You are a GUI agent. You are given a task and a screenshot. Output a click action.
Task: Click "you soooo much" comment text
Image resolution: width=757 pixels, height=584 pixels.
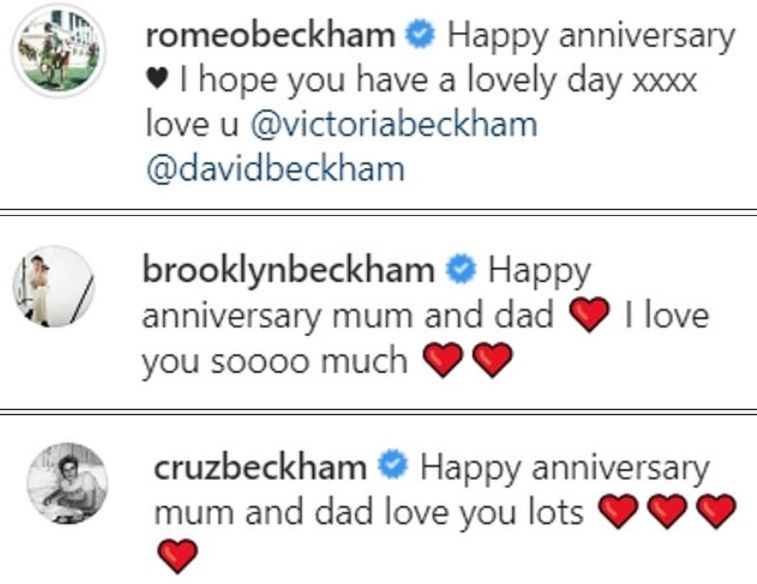coord(274,360)
